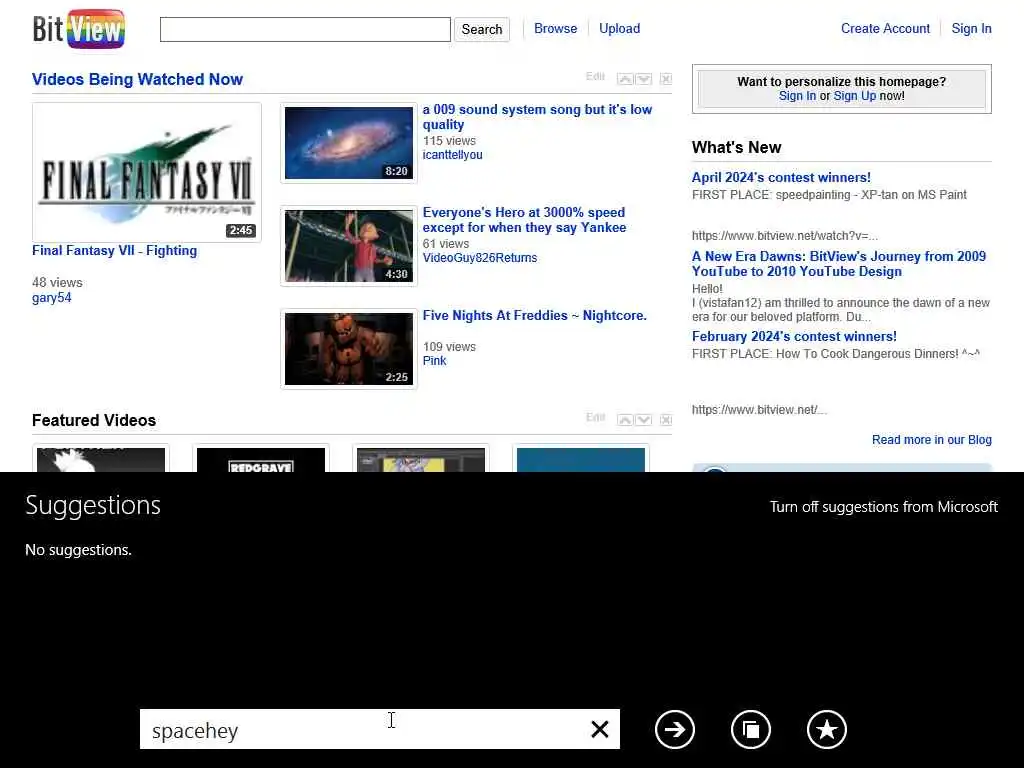Select the '115 views' text
The height and width of the screenshot is (768, 1024).
tap(449, 141)
